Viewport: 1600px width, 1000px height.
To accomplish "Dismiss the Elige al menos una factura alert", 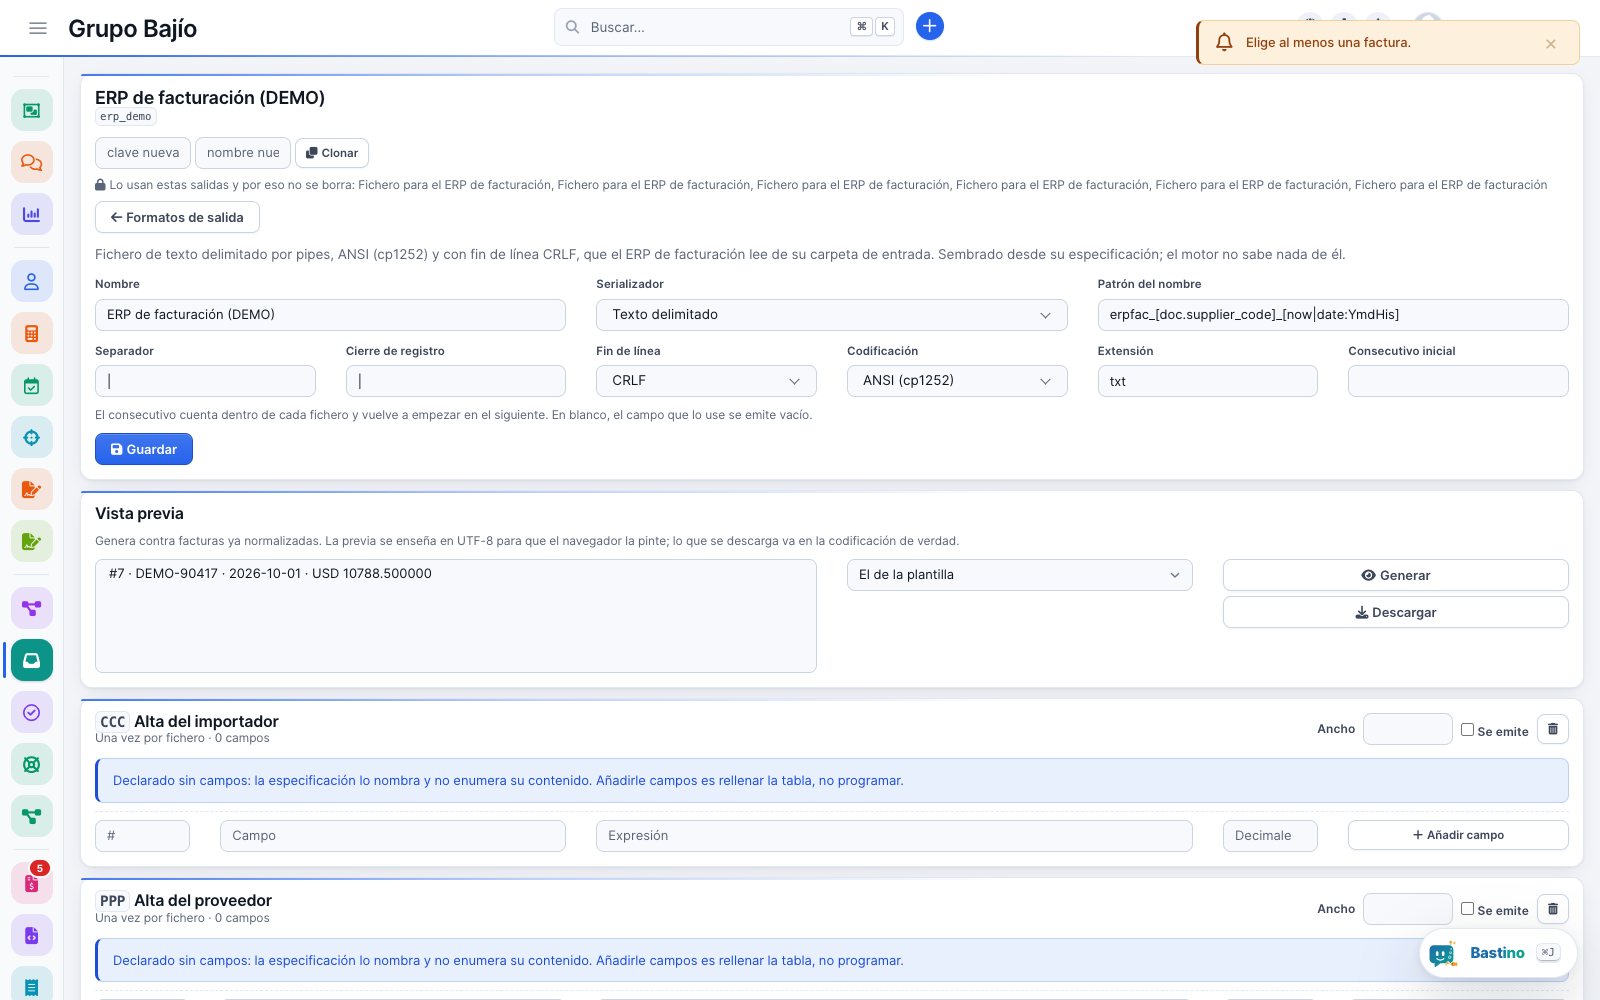I will point(1551,44).
